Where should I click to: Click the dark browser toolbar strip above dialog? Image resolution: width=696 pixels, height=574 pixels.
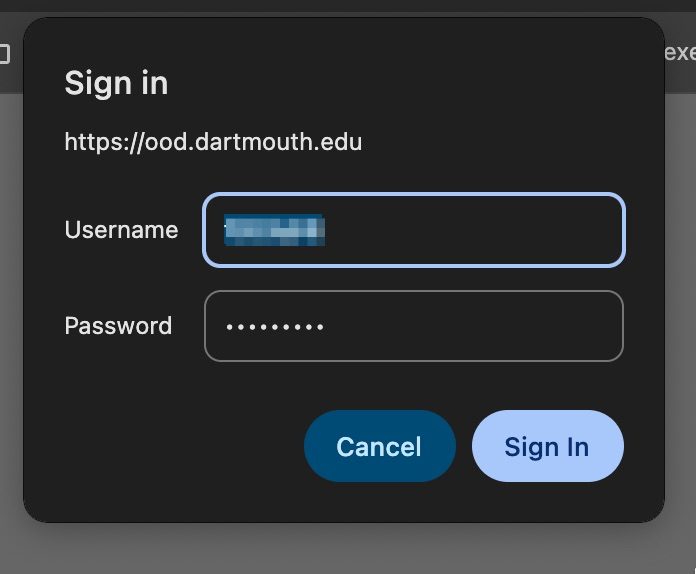[x=348, y=5]
